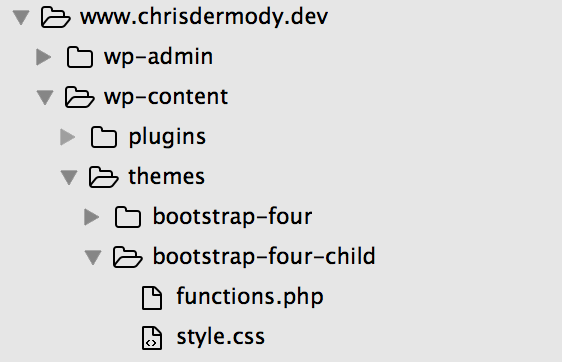This screenshot has height=362, width=562.
Task: Collapse the bootstrap-four-child folder arrow
Action: point(93,257)
